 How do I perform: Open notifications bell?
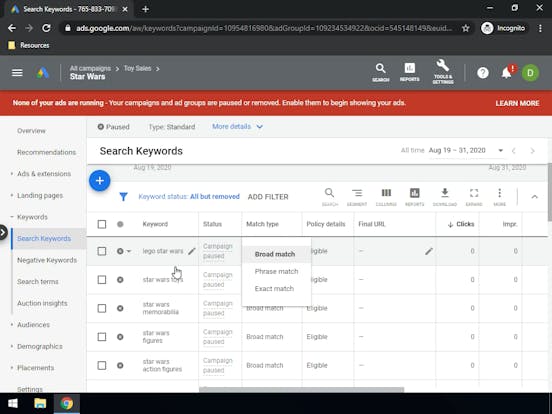(x=507, y=72)
